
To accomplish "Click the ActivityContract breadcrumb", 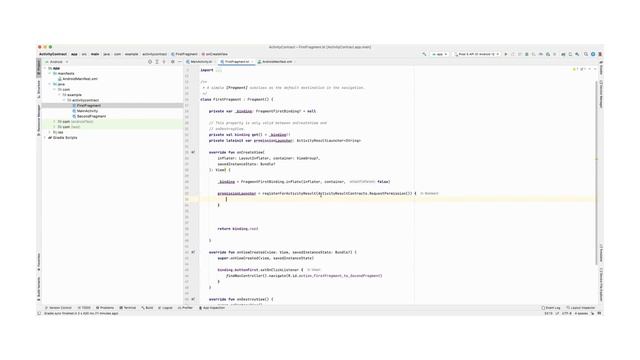I will [x=53, y=54].
